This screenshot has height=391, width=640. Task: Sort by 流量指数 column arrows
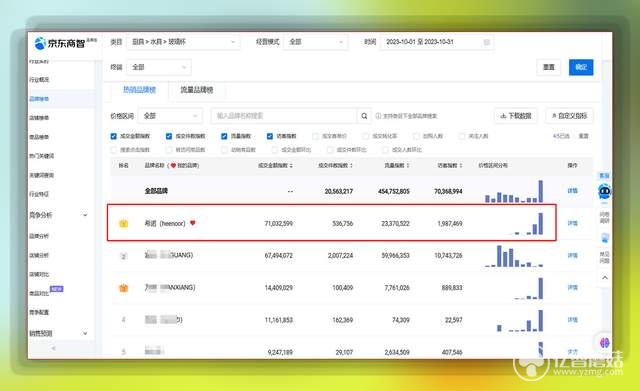407,165
